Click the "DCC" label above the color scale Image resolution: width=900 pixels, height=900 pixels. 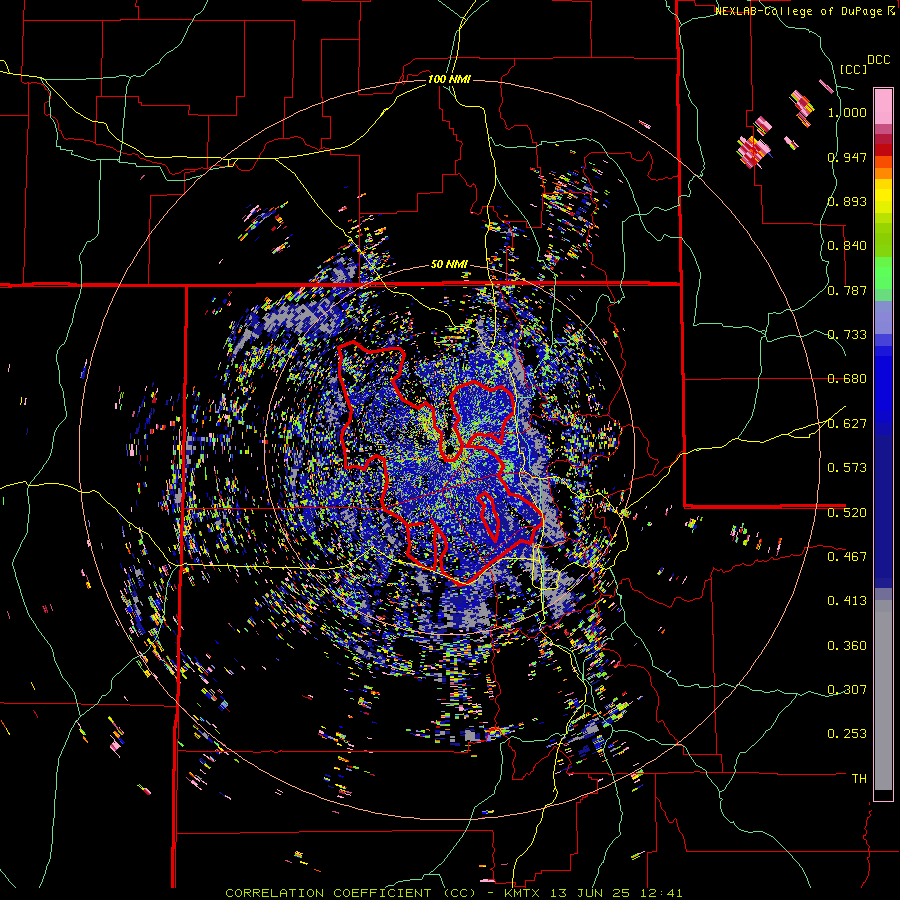coord(878,60)
